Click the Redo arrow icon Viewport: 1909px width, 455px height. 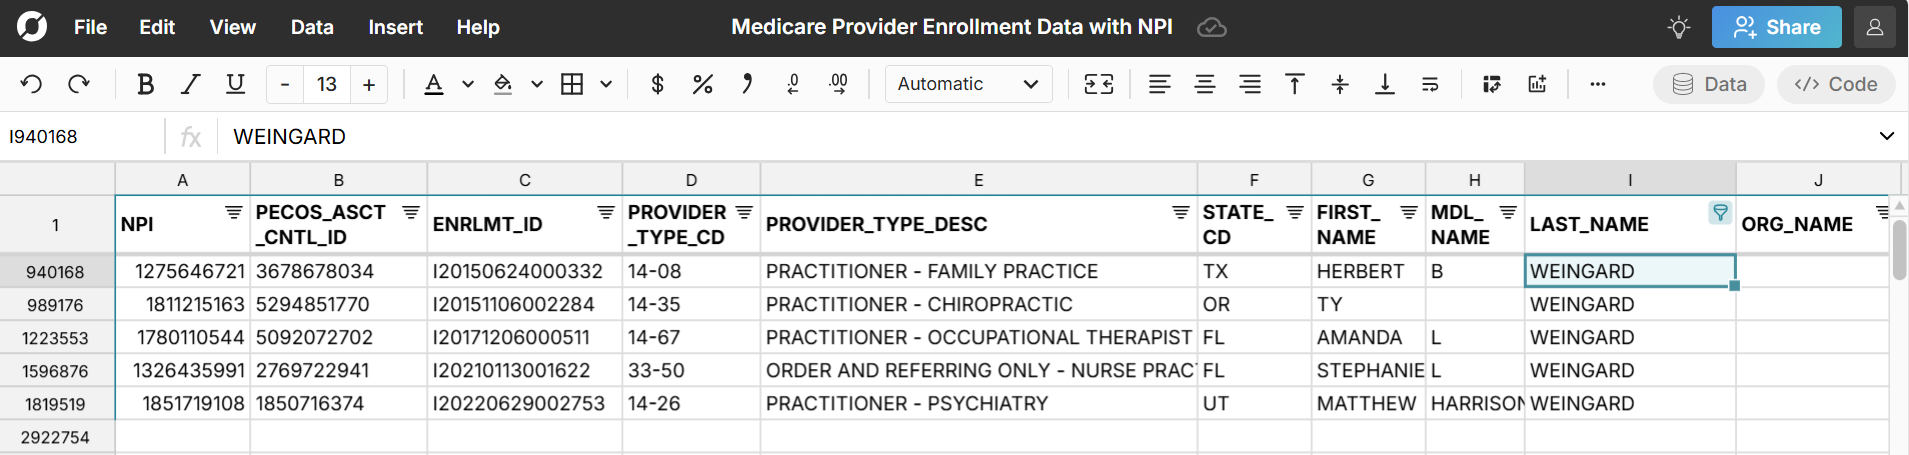click(x=79, y=84)
